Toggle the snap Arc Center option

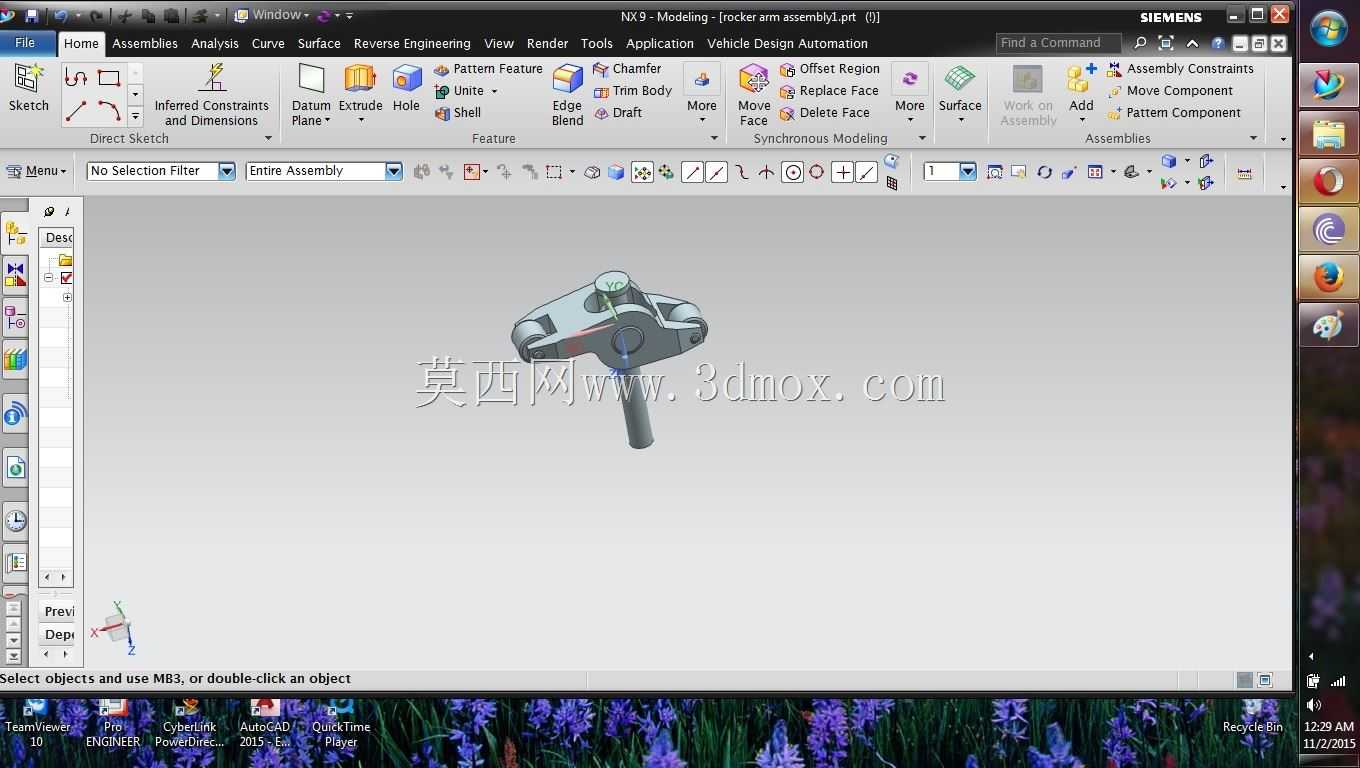coord(792,172)
